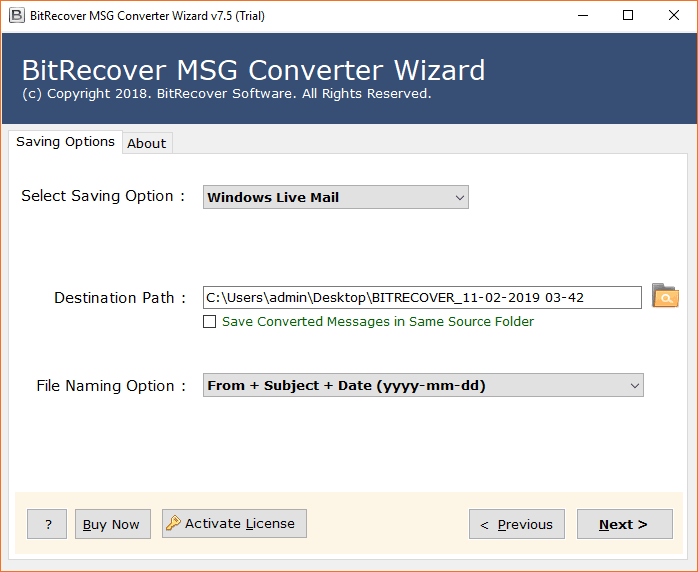This screenshot has height=572, width=698.
Task: Click the Select Saving Option label
Action: tap(103, 196)
